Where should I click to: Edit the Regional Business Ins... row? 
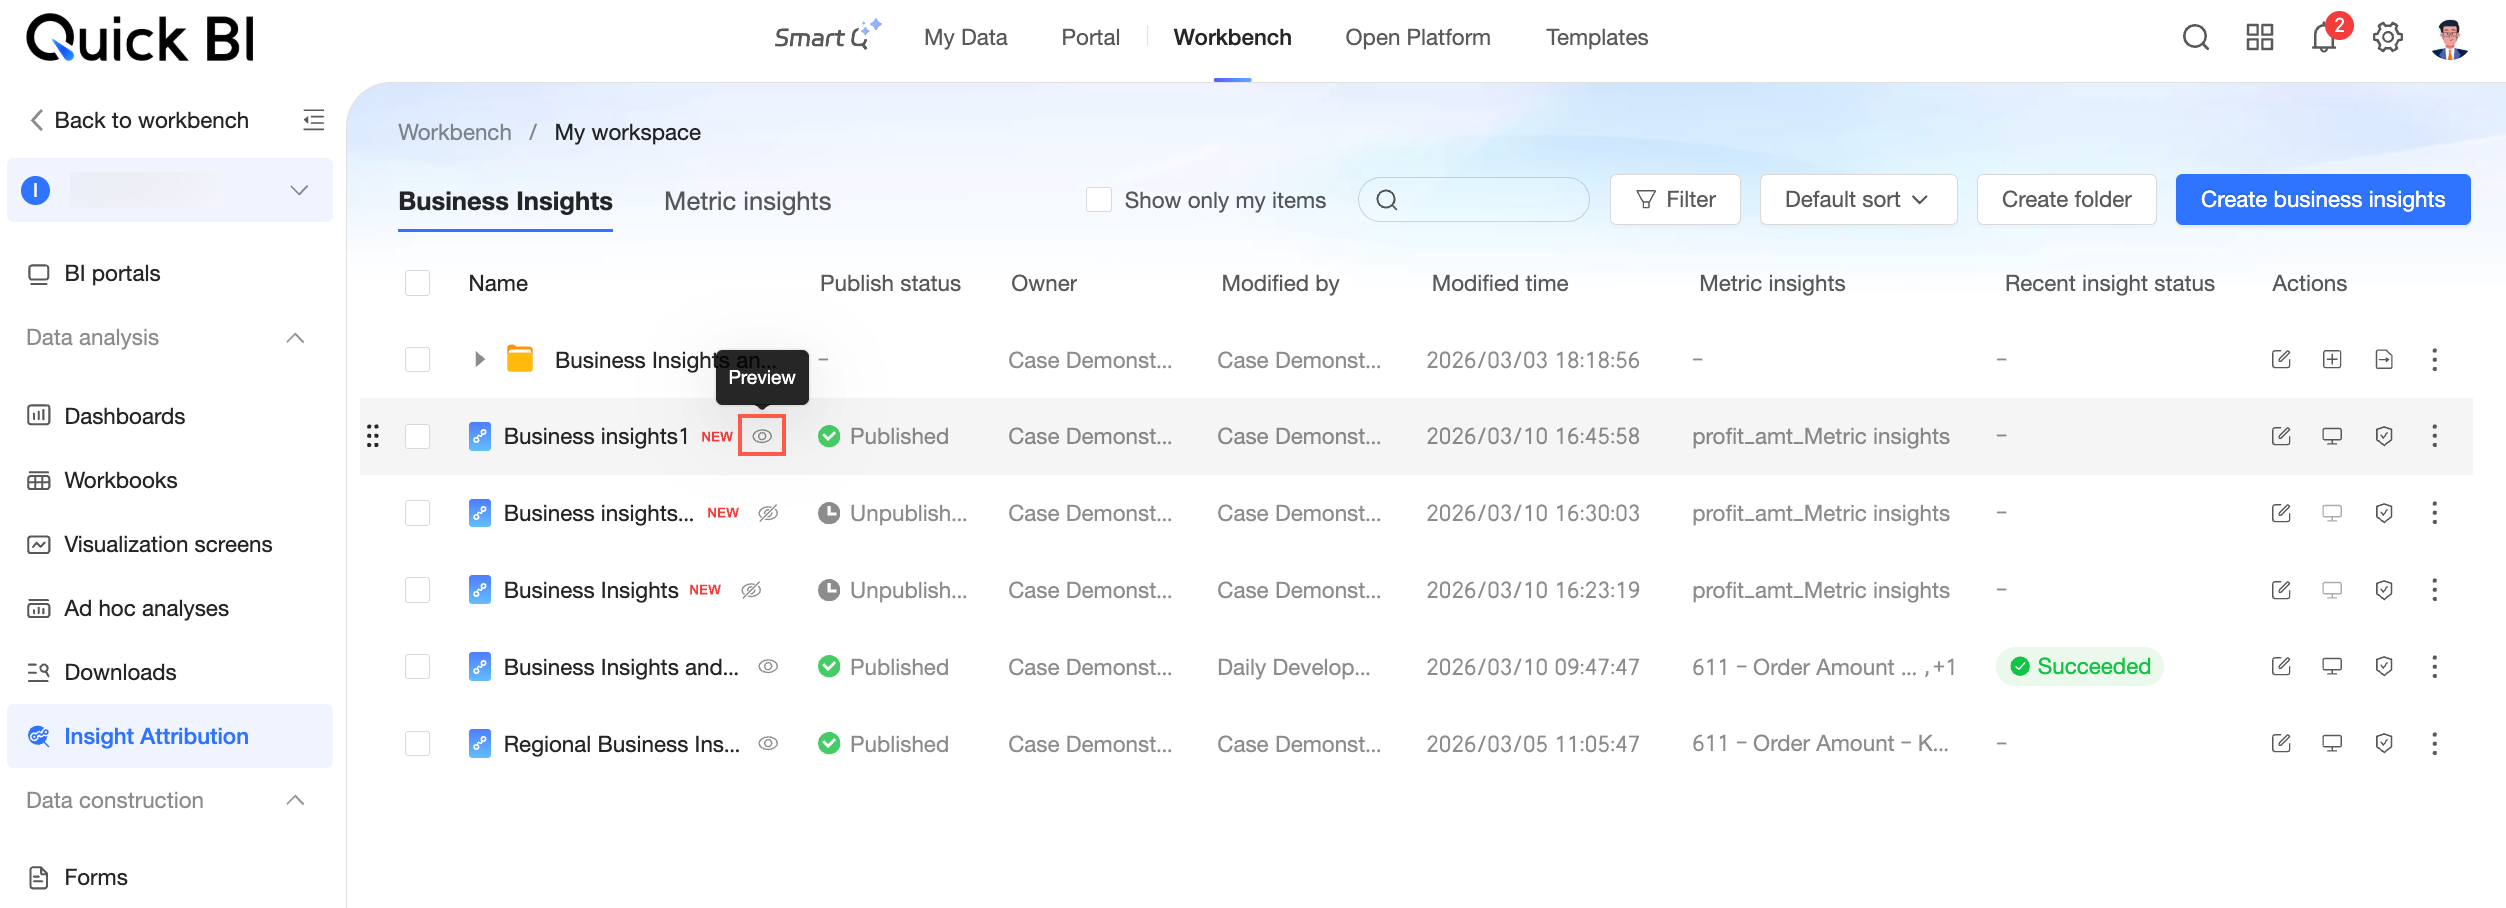point(2281,743)
